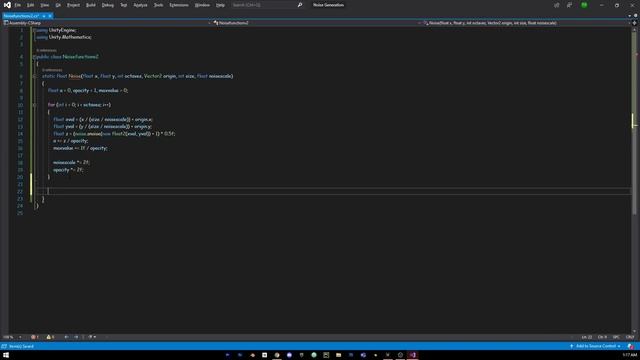The width and height of the screenshot is (640, 360).
Task: Click the yellow warning count indicator
Action: tap(50, 337)
